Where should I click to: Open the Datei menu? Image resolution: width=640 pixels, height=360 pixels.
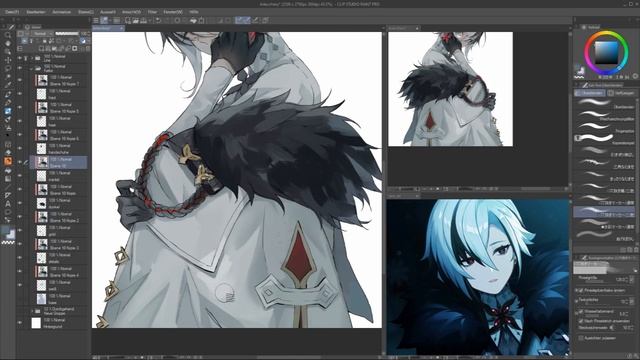(12, 12)
